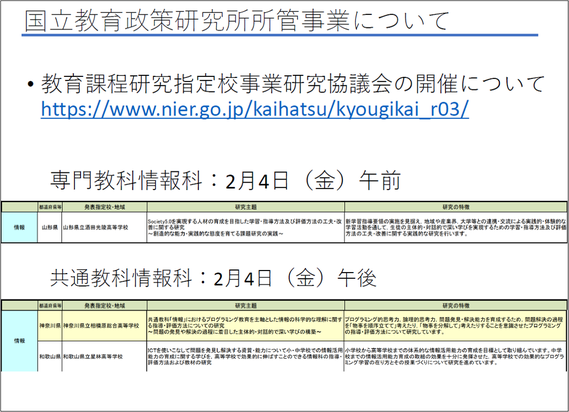This screenshot has width=569, height=412.
Task: Click the heading 共通教科情報科：2月4日（金）午後
Action: 213,278
